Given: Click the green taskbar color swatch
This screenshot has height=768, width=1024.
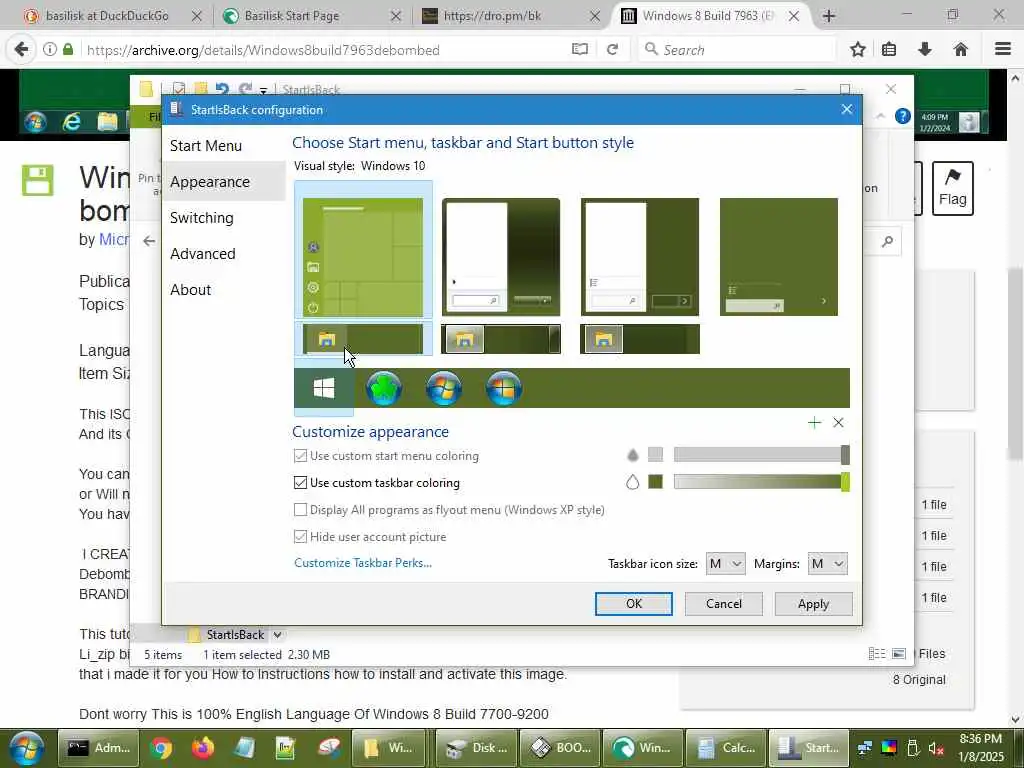Looking at the screenshot, I should 655,482.
